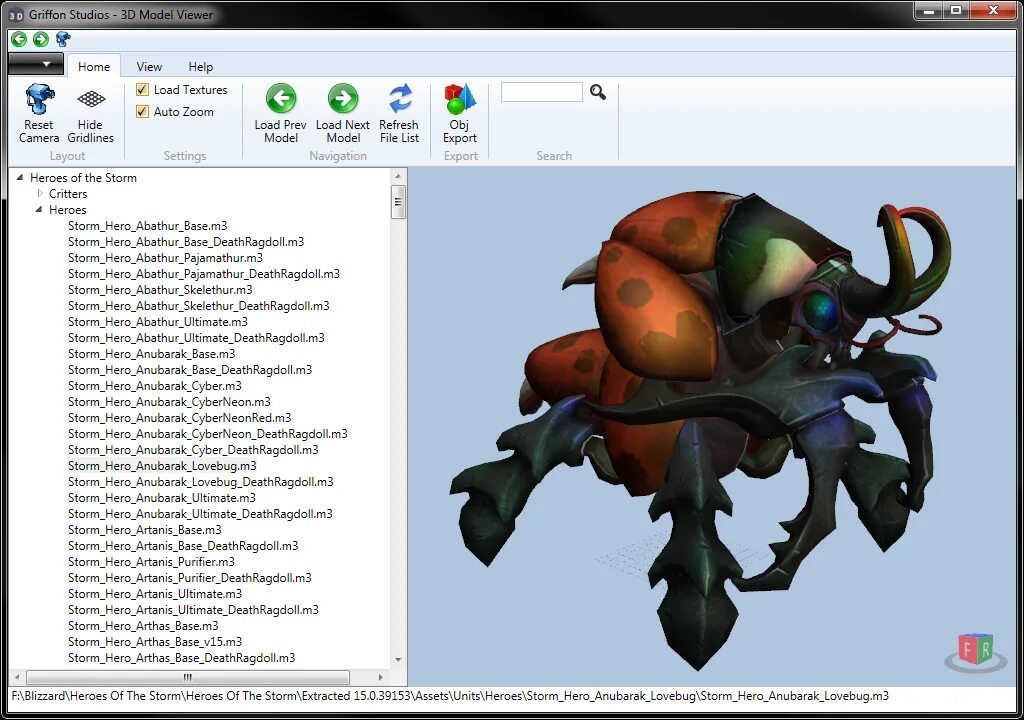Select Storm_Hero_Artanis_Ultimate.m3
Screen dimensions: 1024x720
(155, 594)
